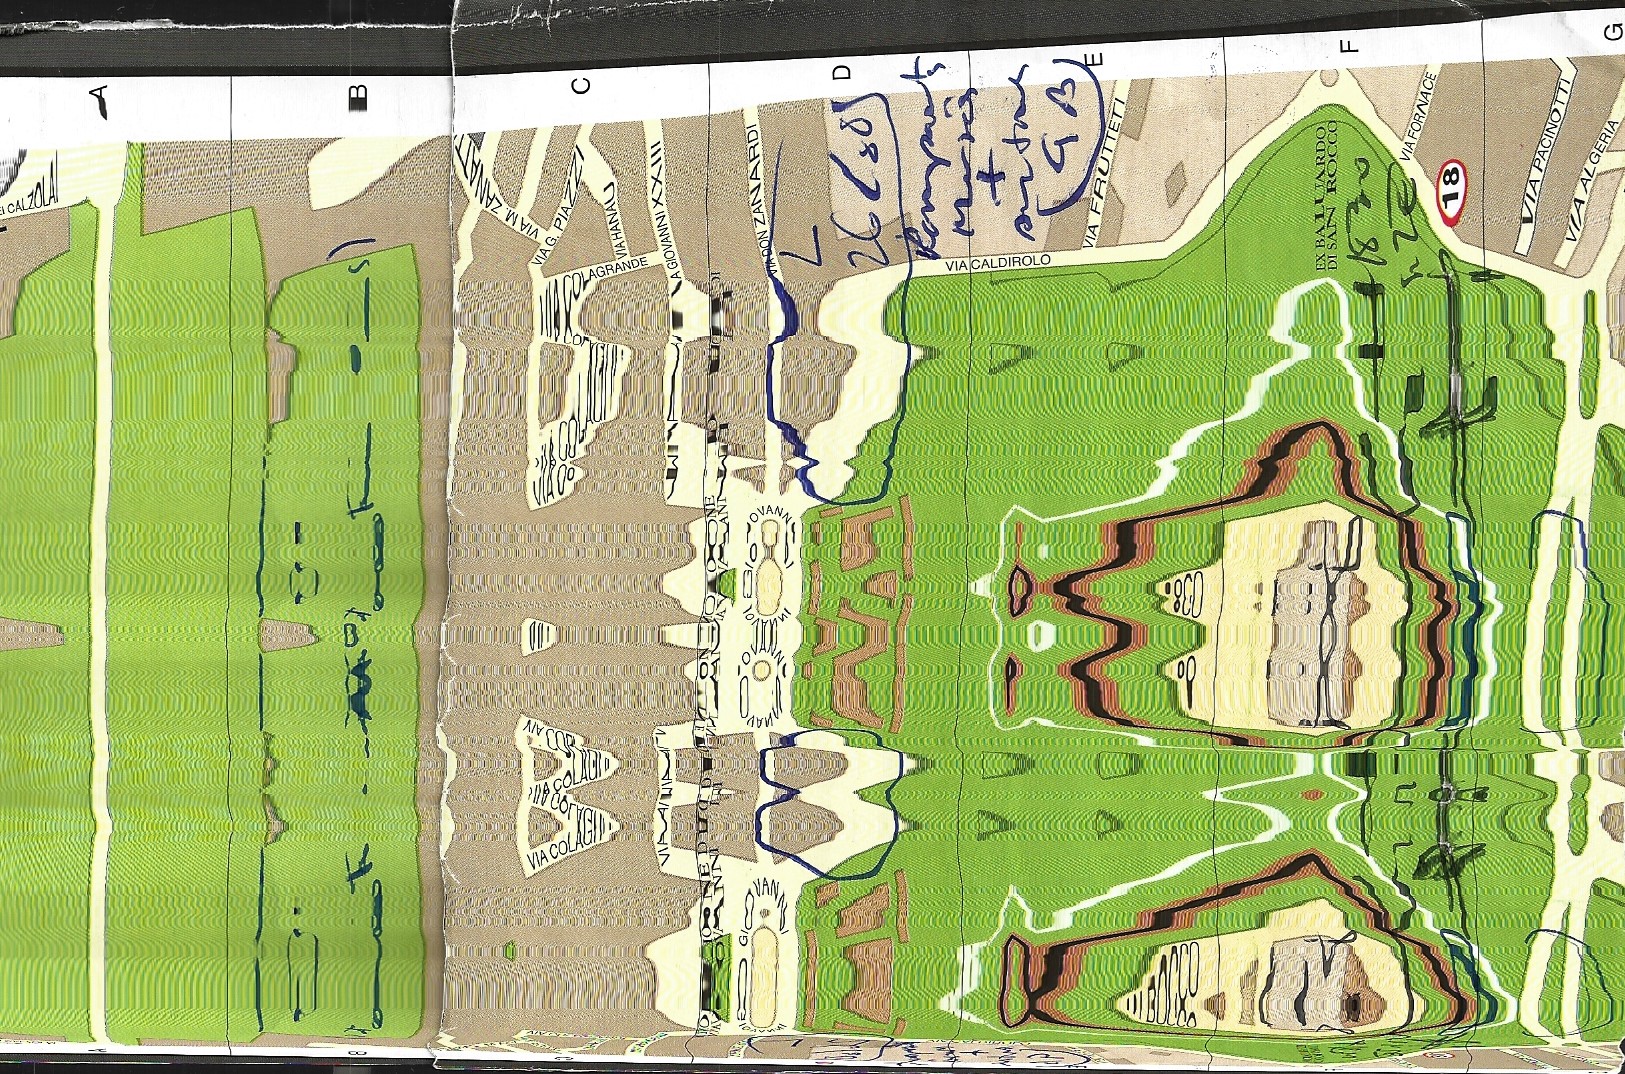
Task: Click grid column letter D
Action: 842,72
